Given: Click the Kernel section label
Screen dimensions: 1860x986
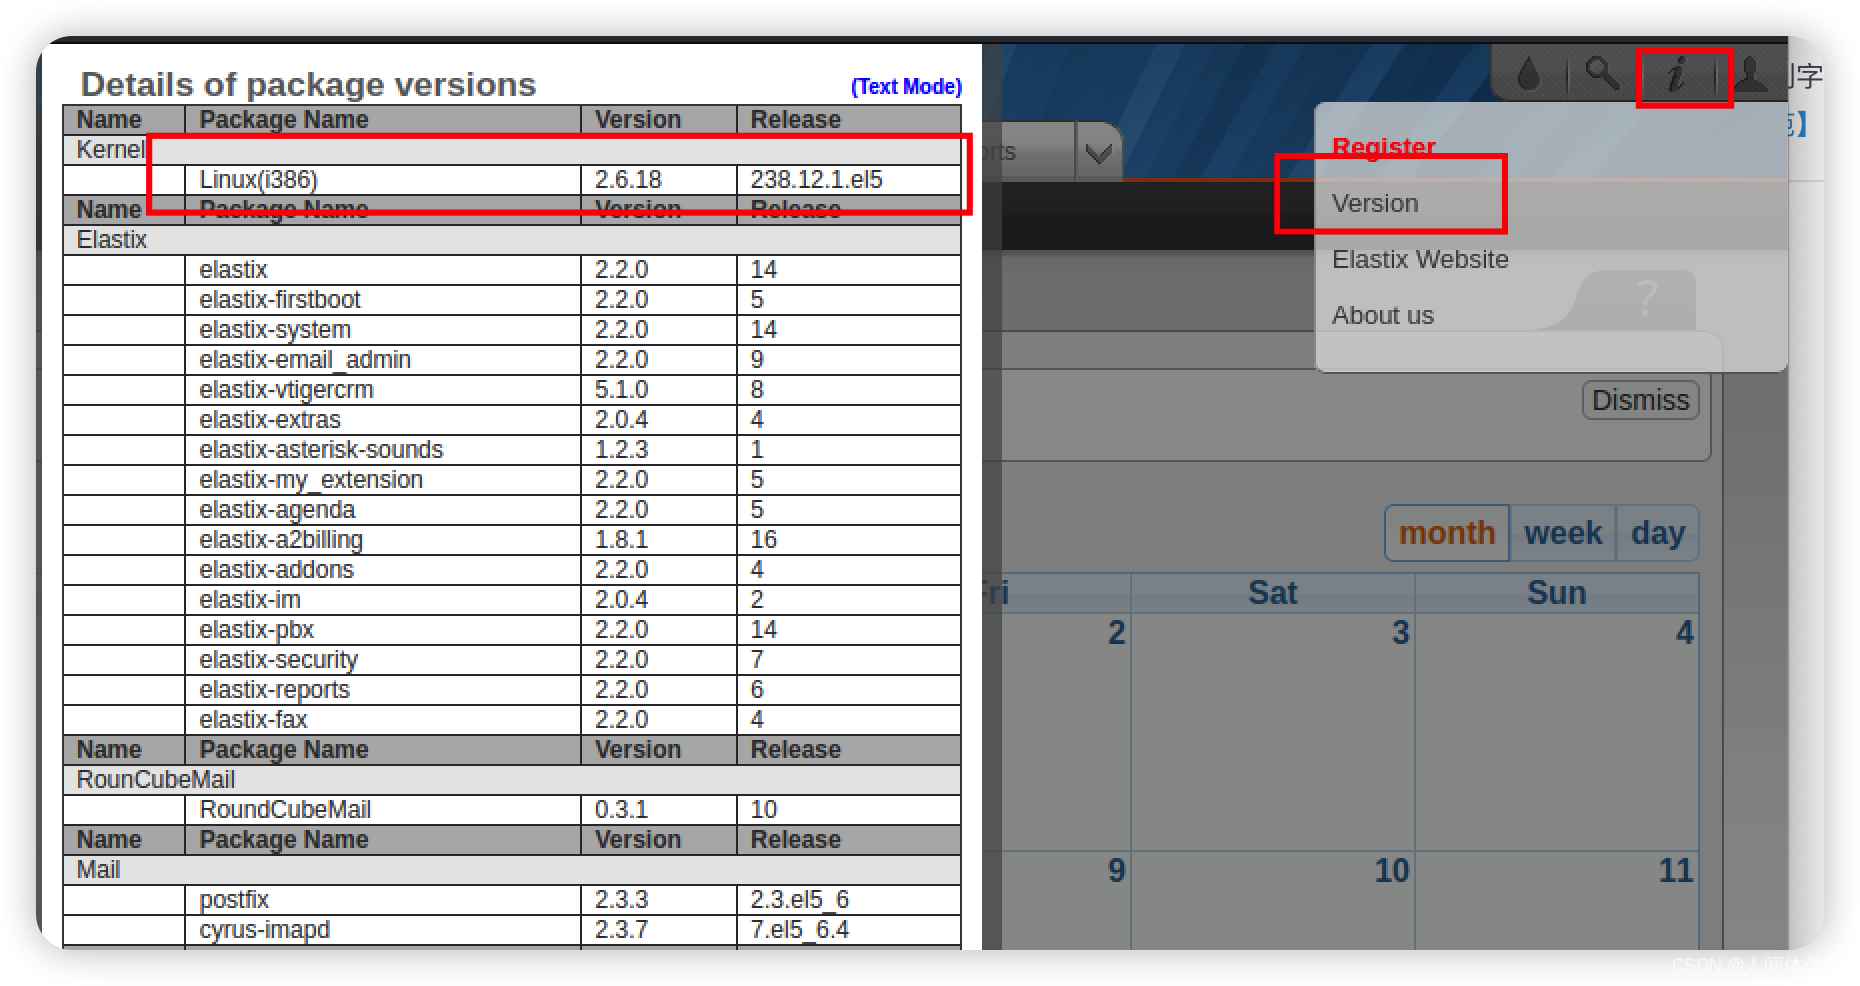Looking at the screenshot, I should pos(110,150).
